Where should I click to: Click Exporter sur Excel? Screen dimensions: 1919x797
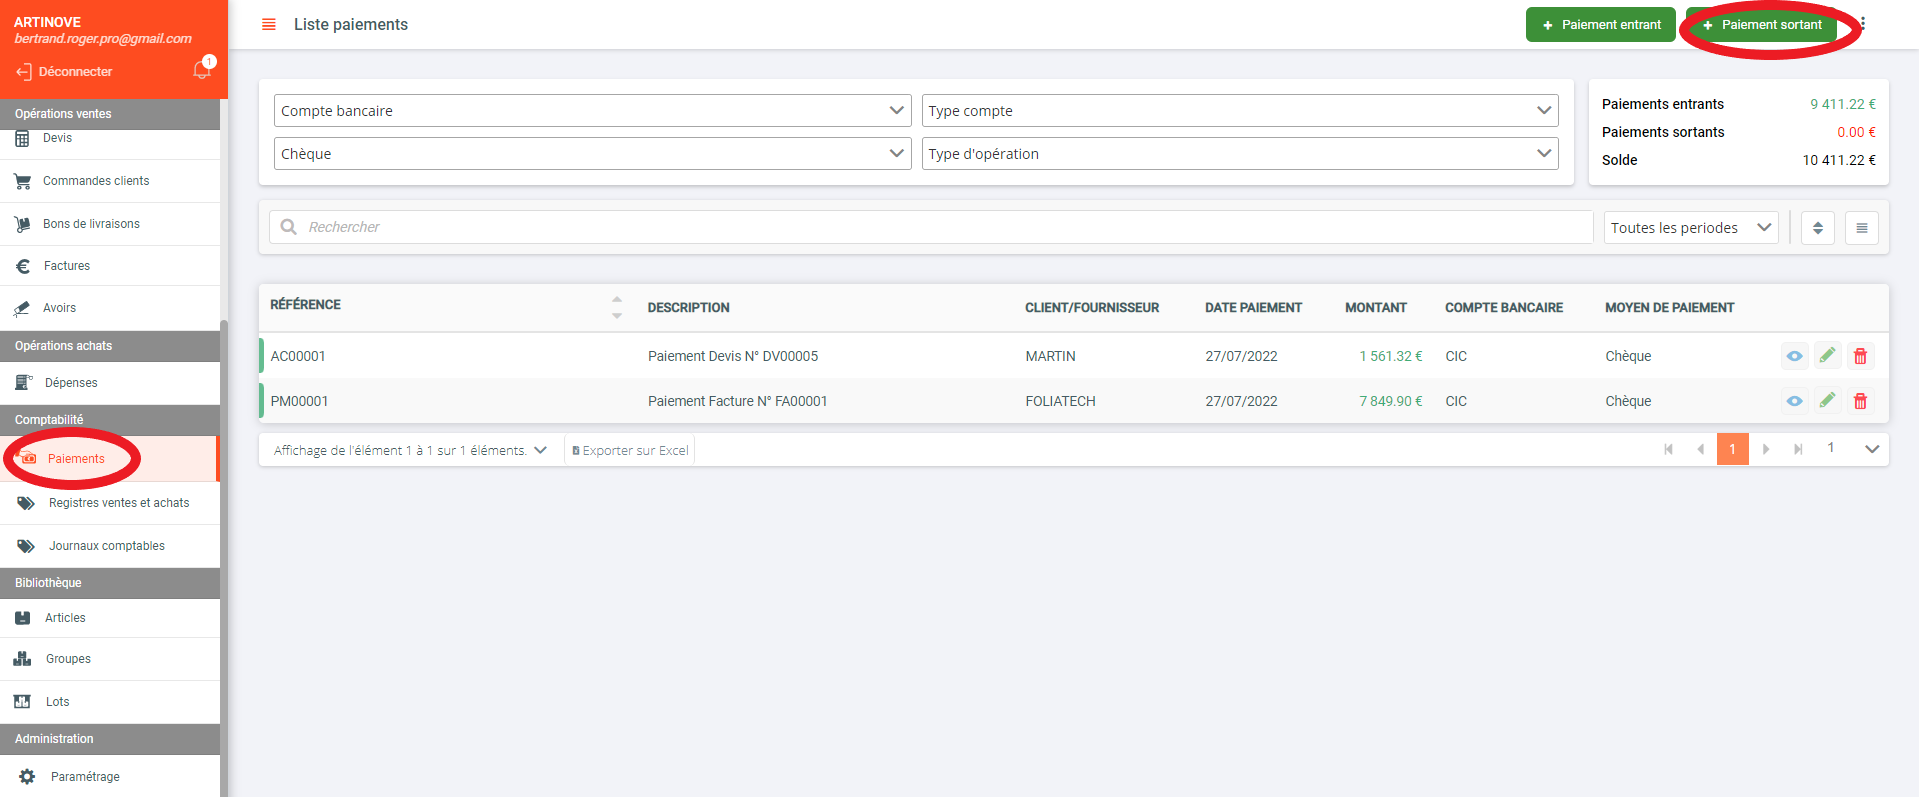pyautogui.click(x=630, y=450)
